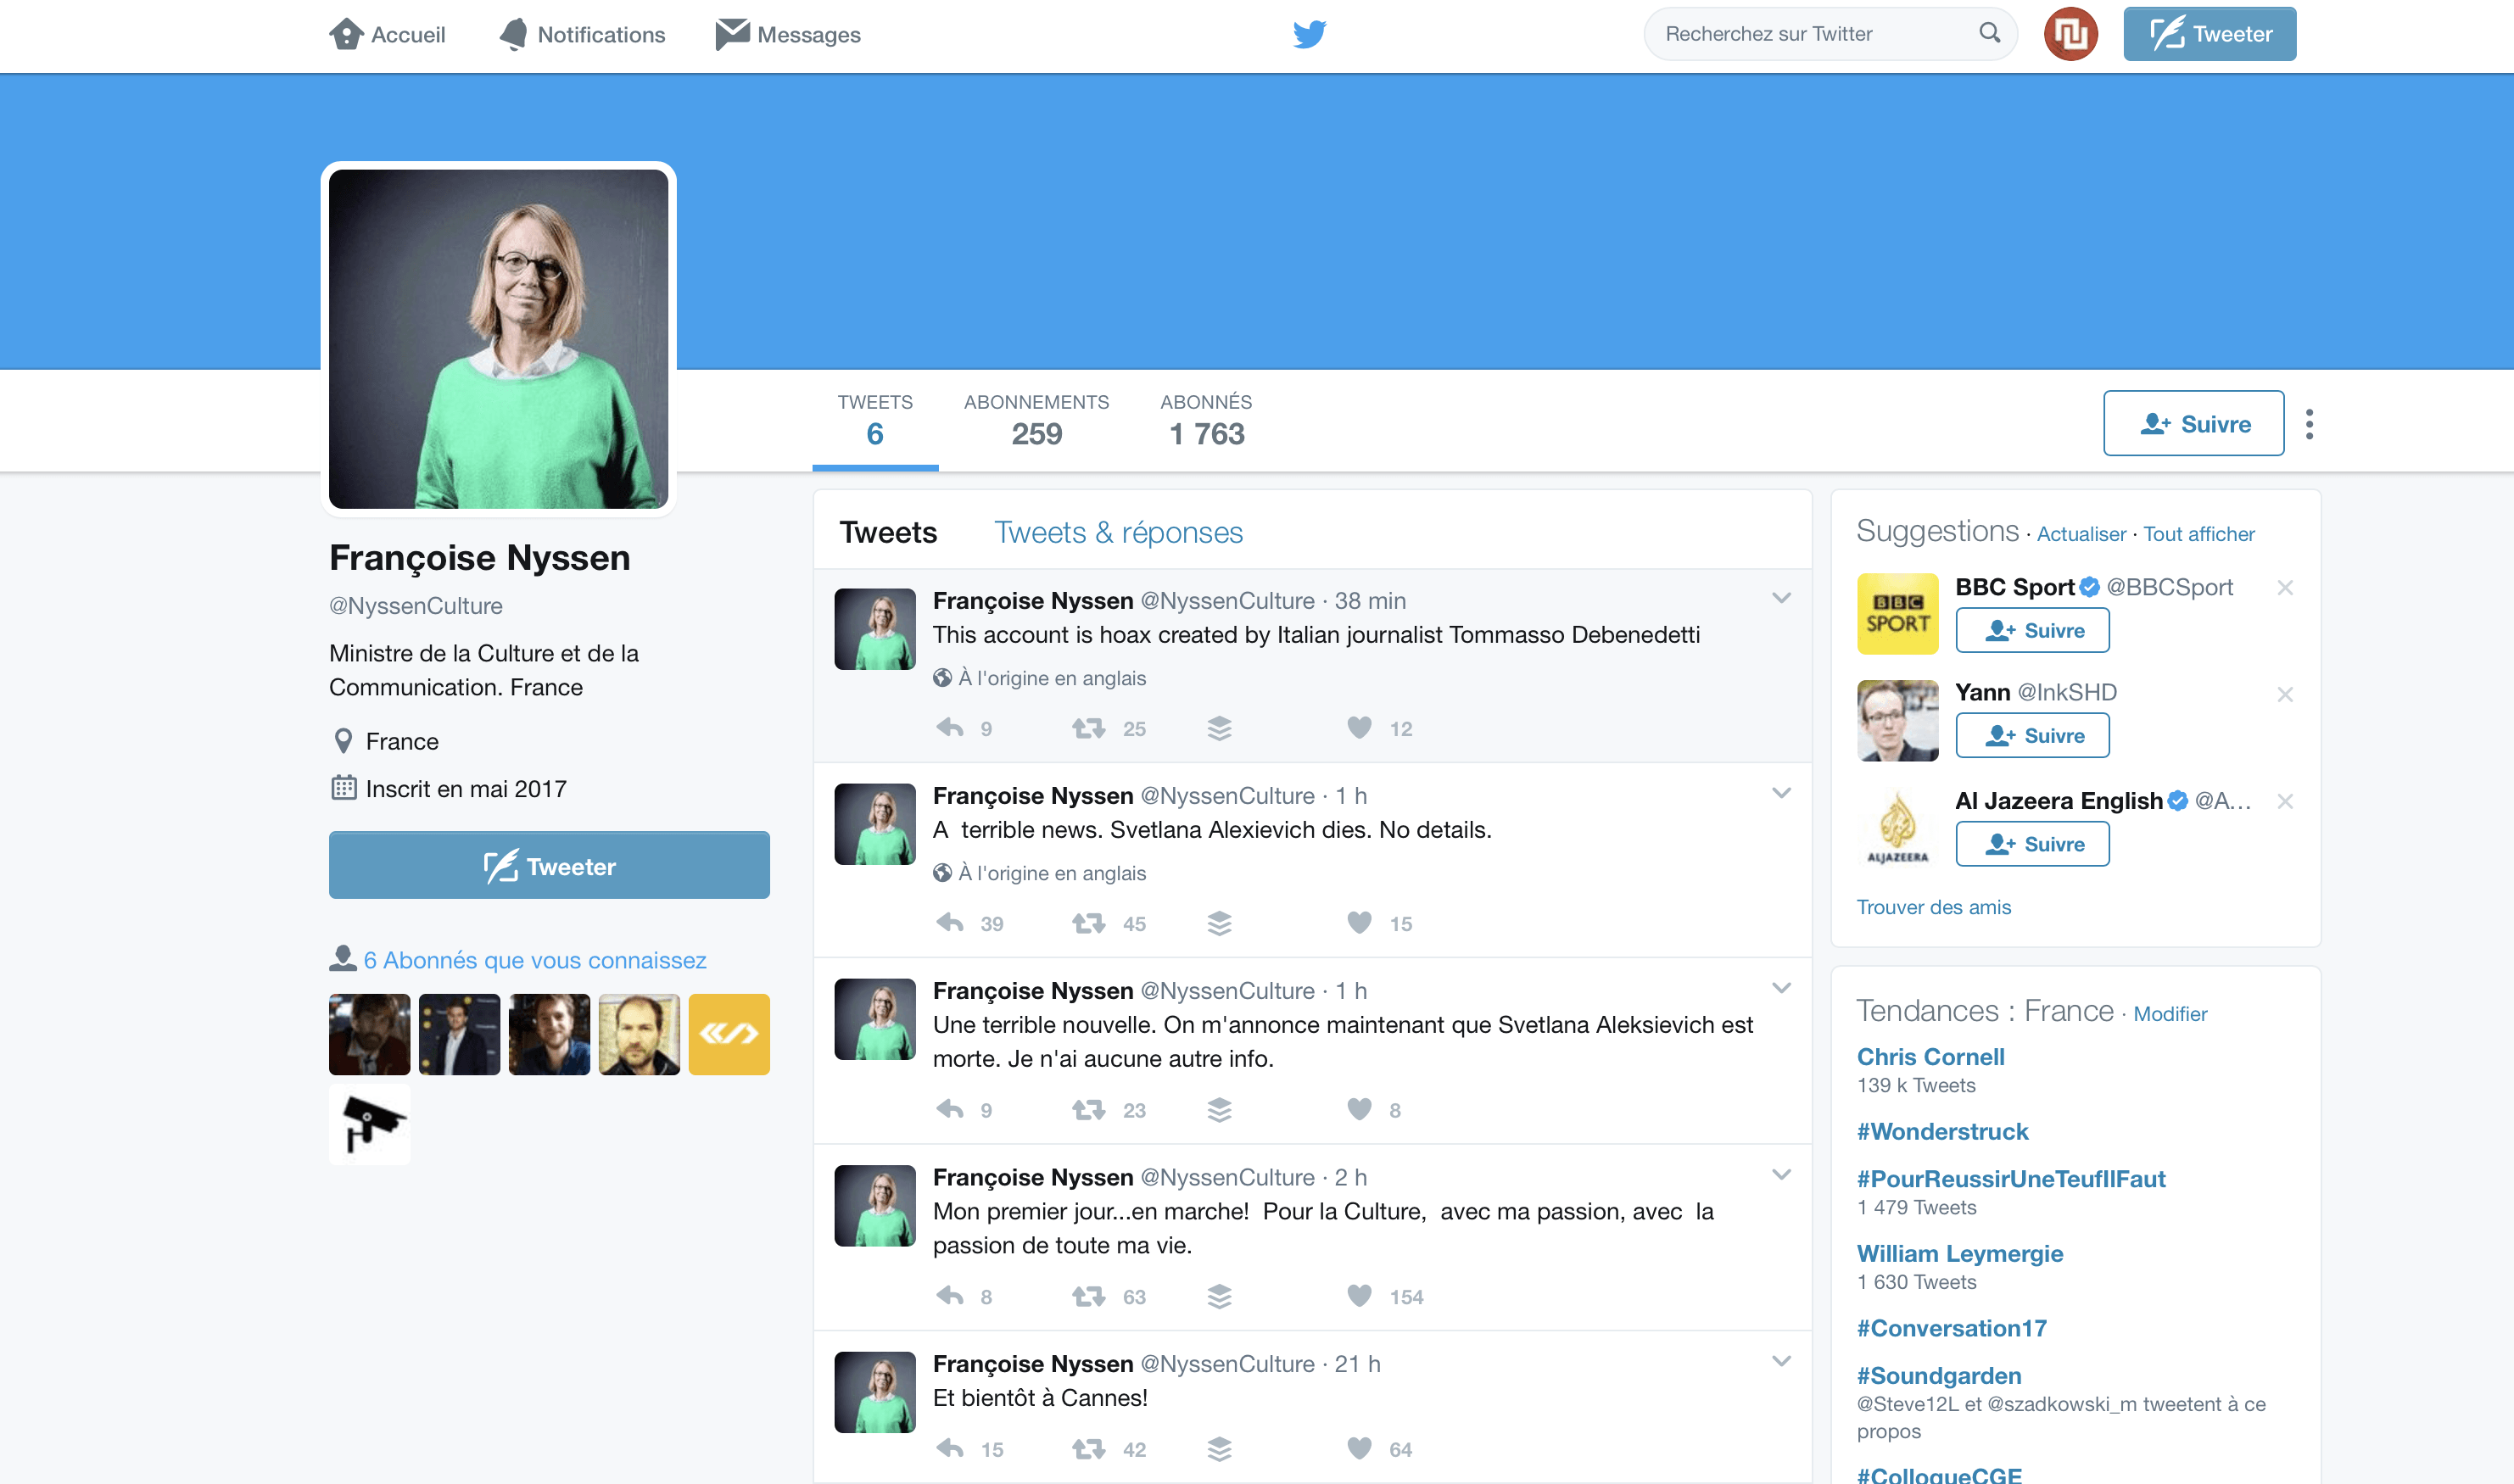Select the Abonnés 1 763 tab

[x=1206, y=420]
